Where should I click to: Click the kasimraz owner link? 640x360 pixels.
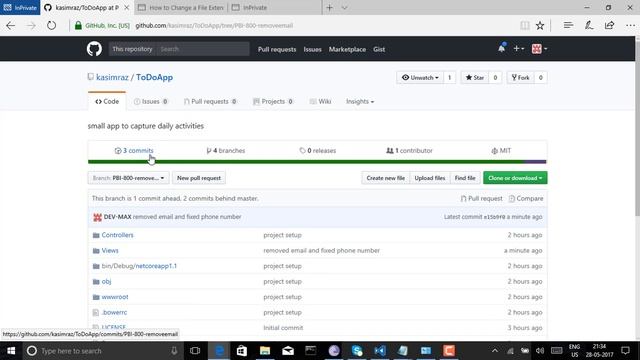[x=112, y=77]
